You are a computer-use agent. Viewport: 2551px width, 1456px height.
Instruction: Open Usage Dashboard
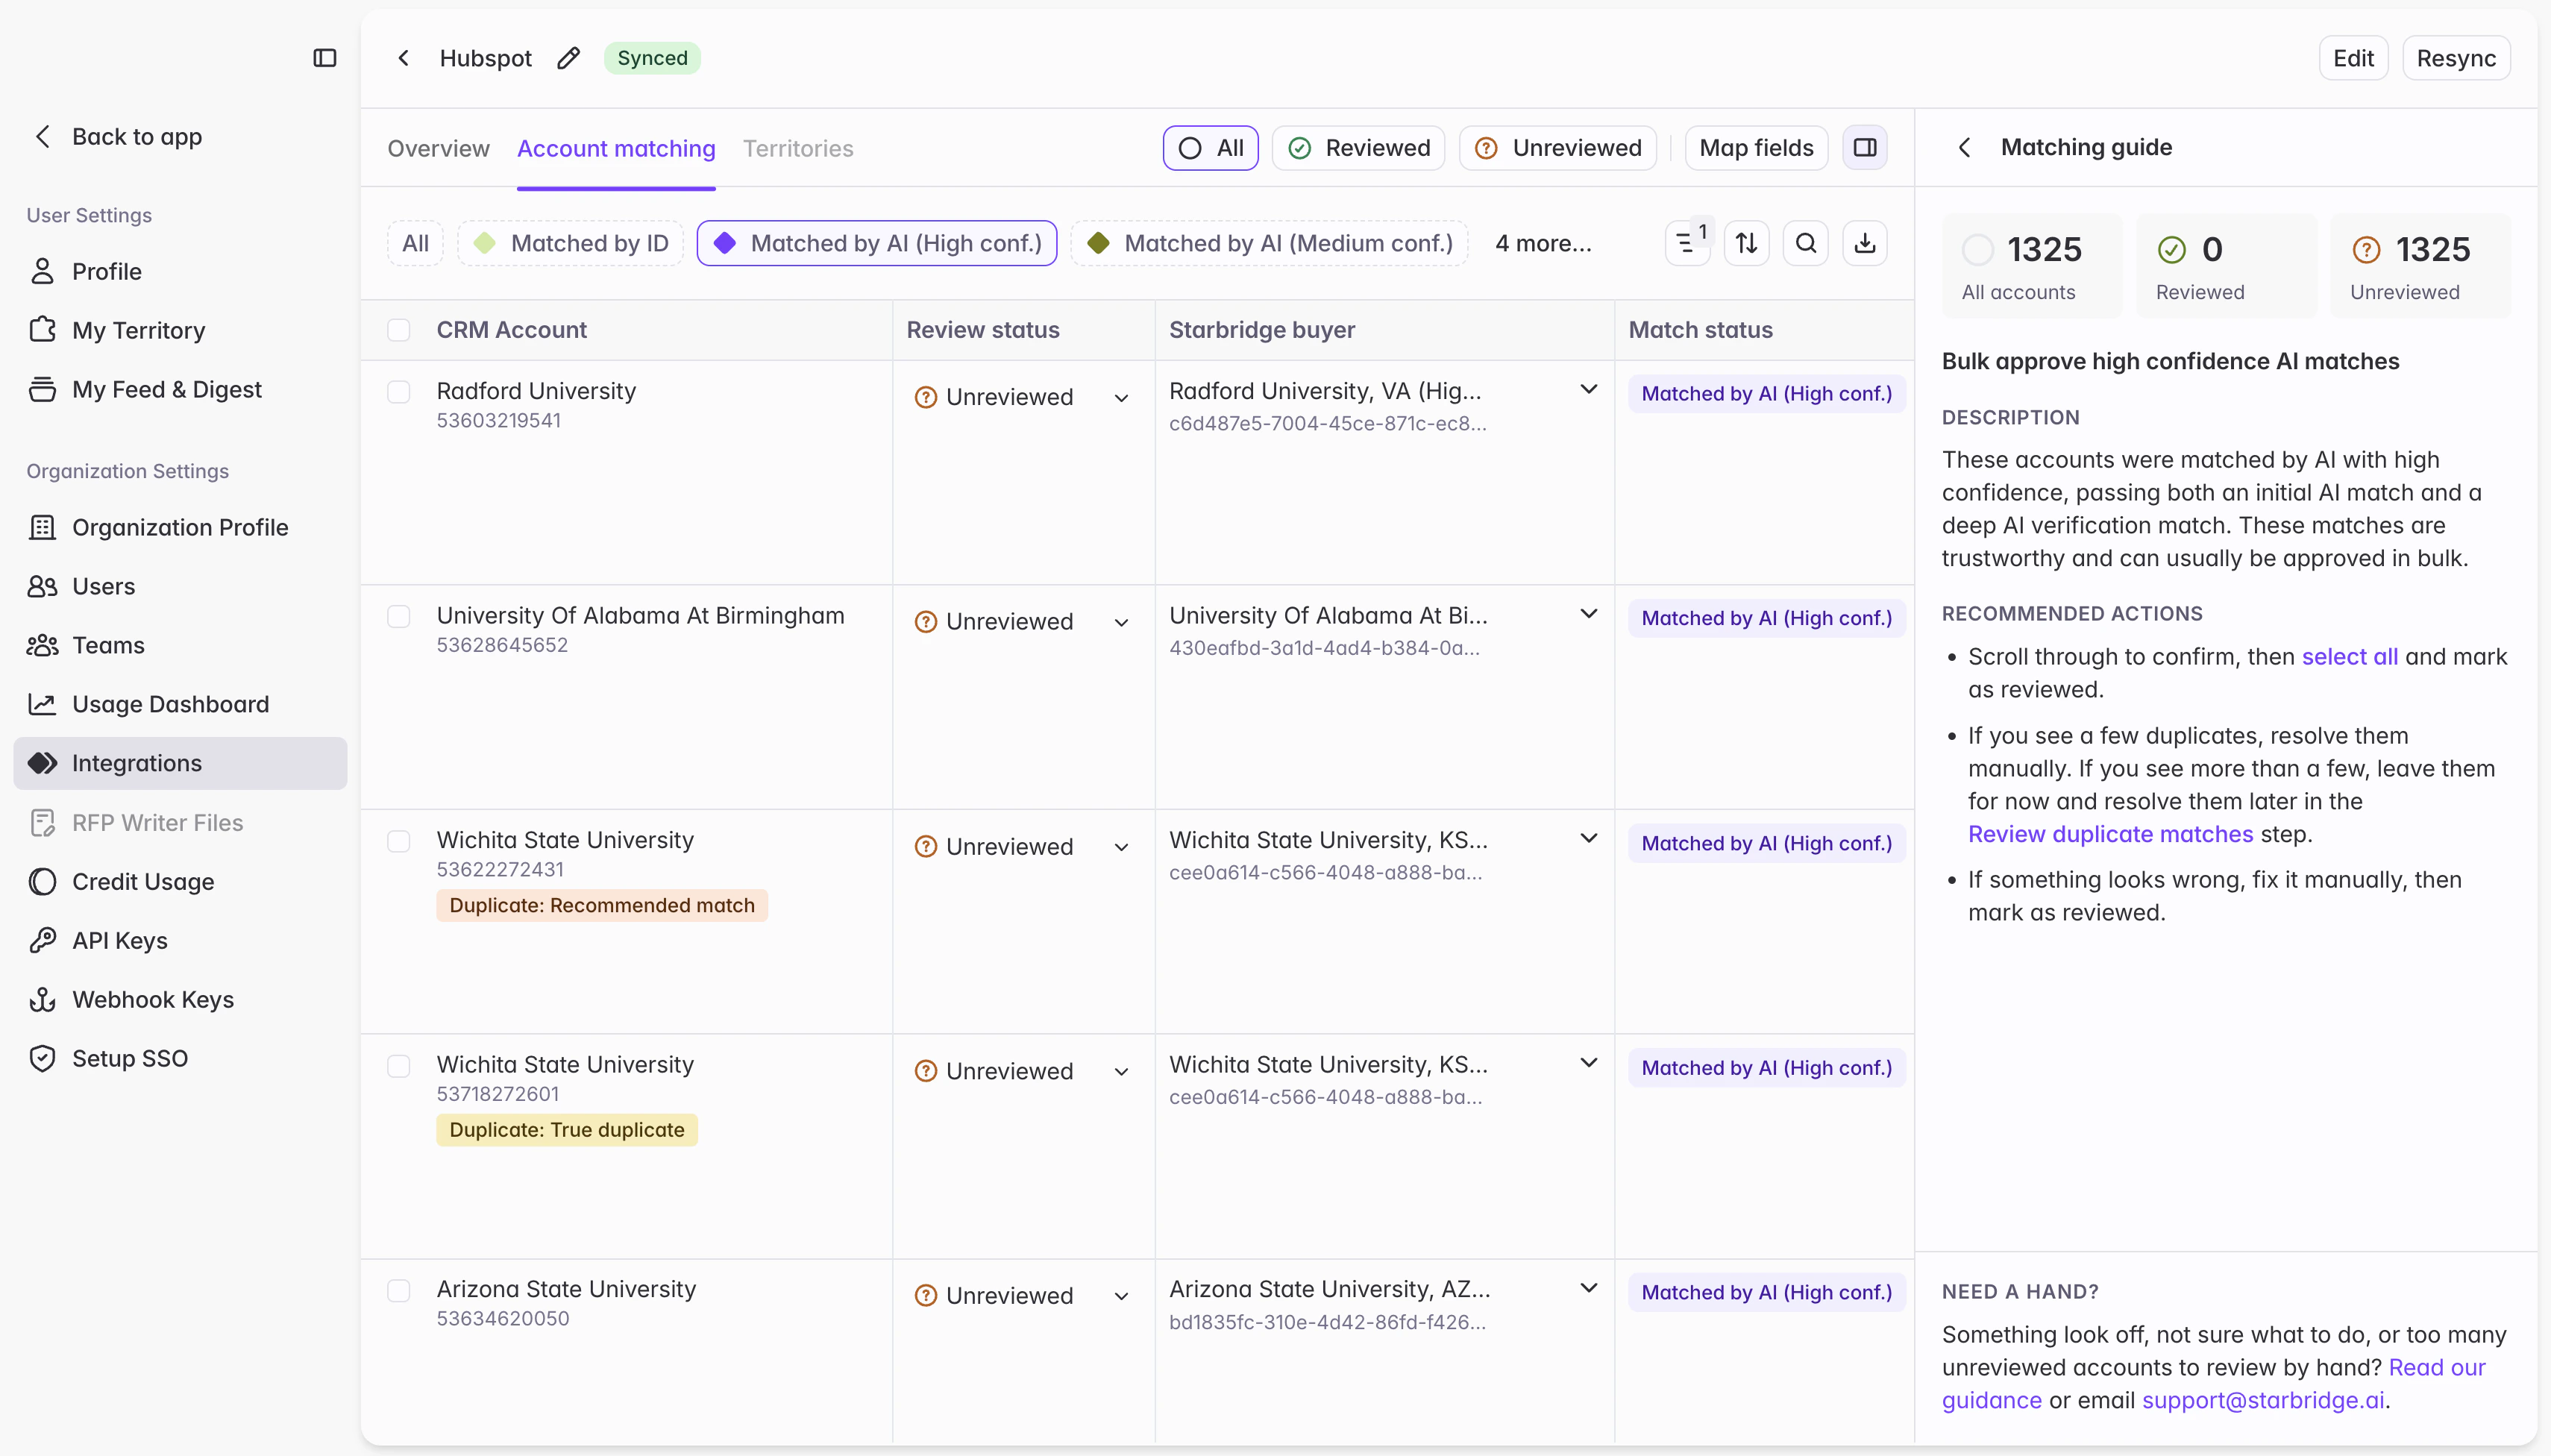tap(180, 704)
